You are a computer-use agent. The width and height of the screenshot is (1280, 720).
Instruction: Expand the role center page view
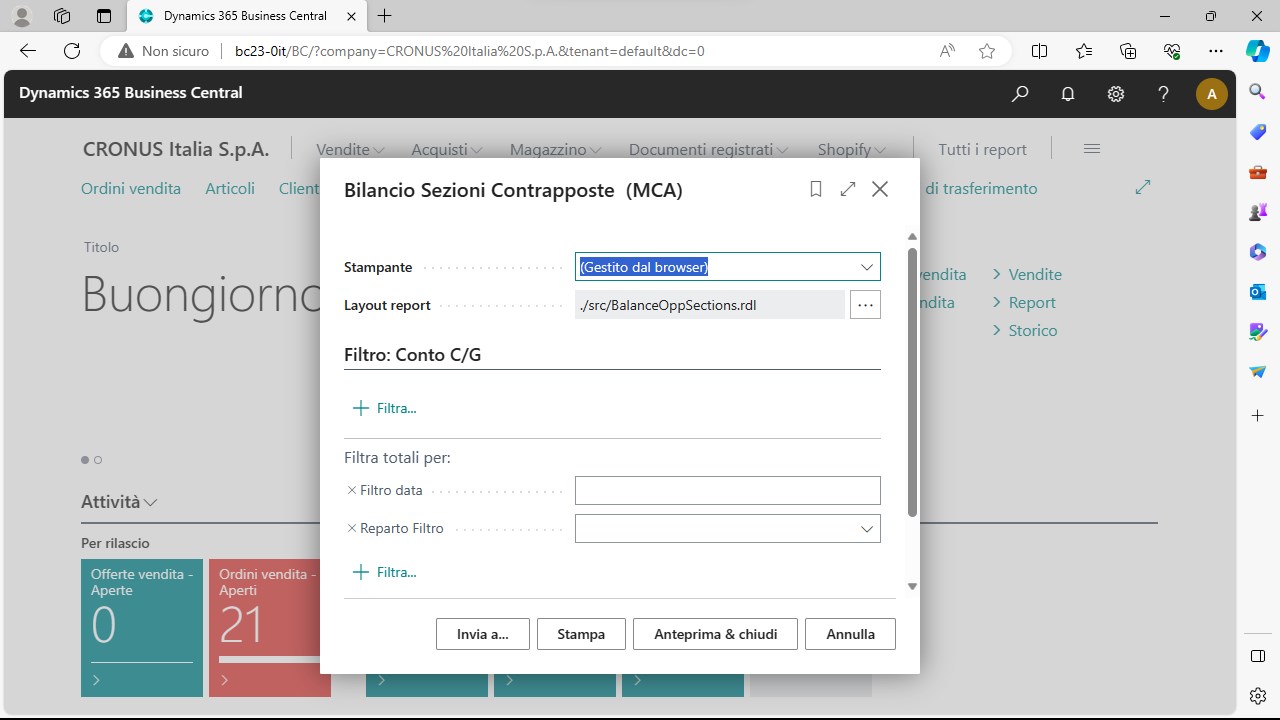click(1143, 187)
